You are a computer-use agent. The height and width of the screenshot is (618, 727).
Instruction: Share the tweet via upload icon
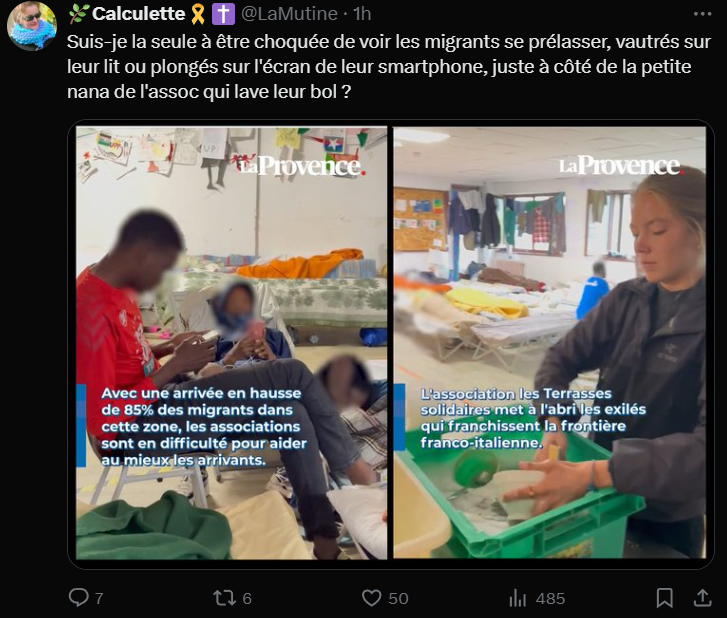[x=702, y=598]
